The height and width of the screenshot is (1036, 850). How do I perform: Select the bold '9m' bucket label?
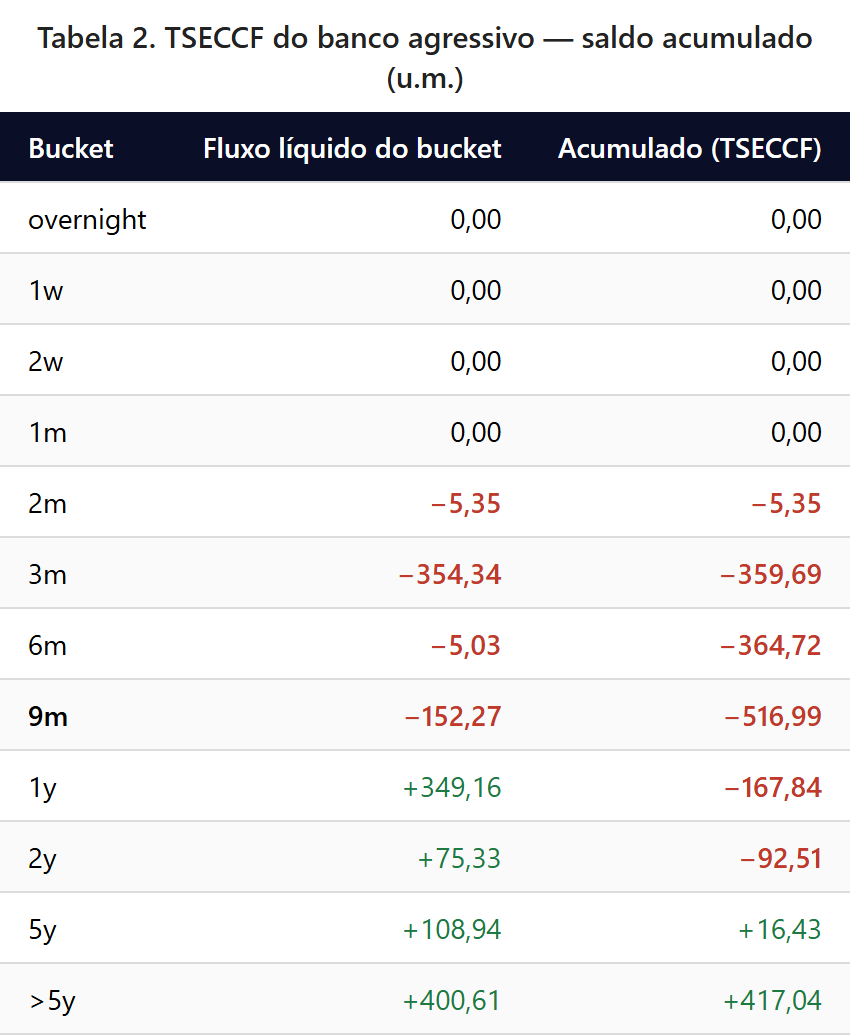[x=48, y=717]
